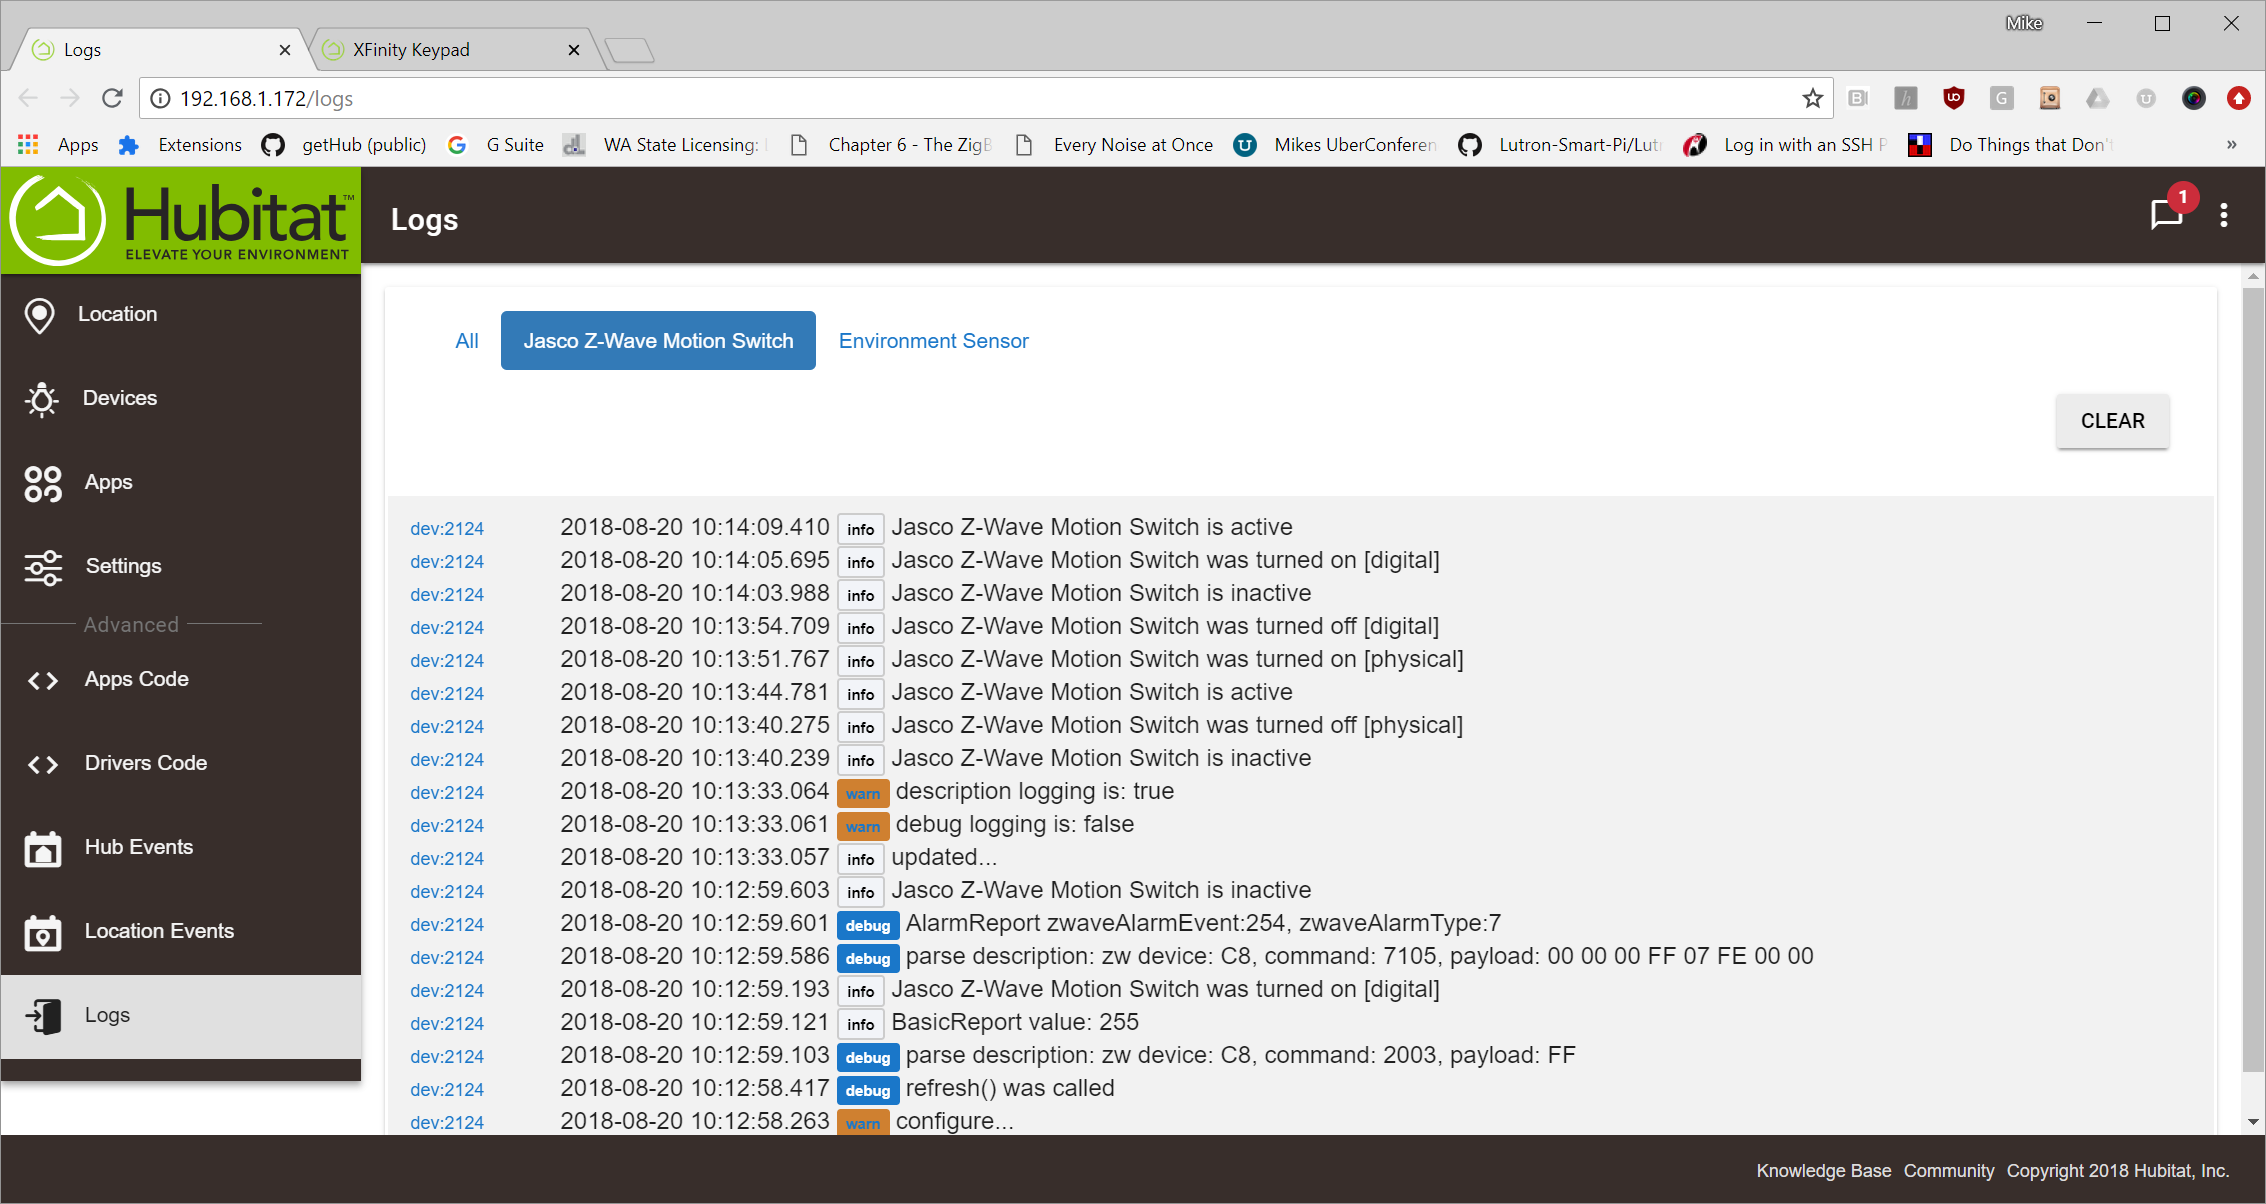Open the Extensions bookmark
The width and height of the screenshot is (2266, 1204).
180,145
